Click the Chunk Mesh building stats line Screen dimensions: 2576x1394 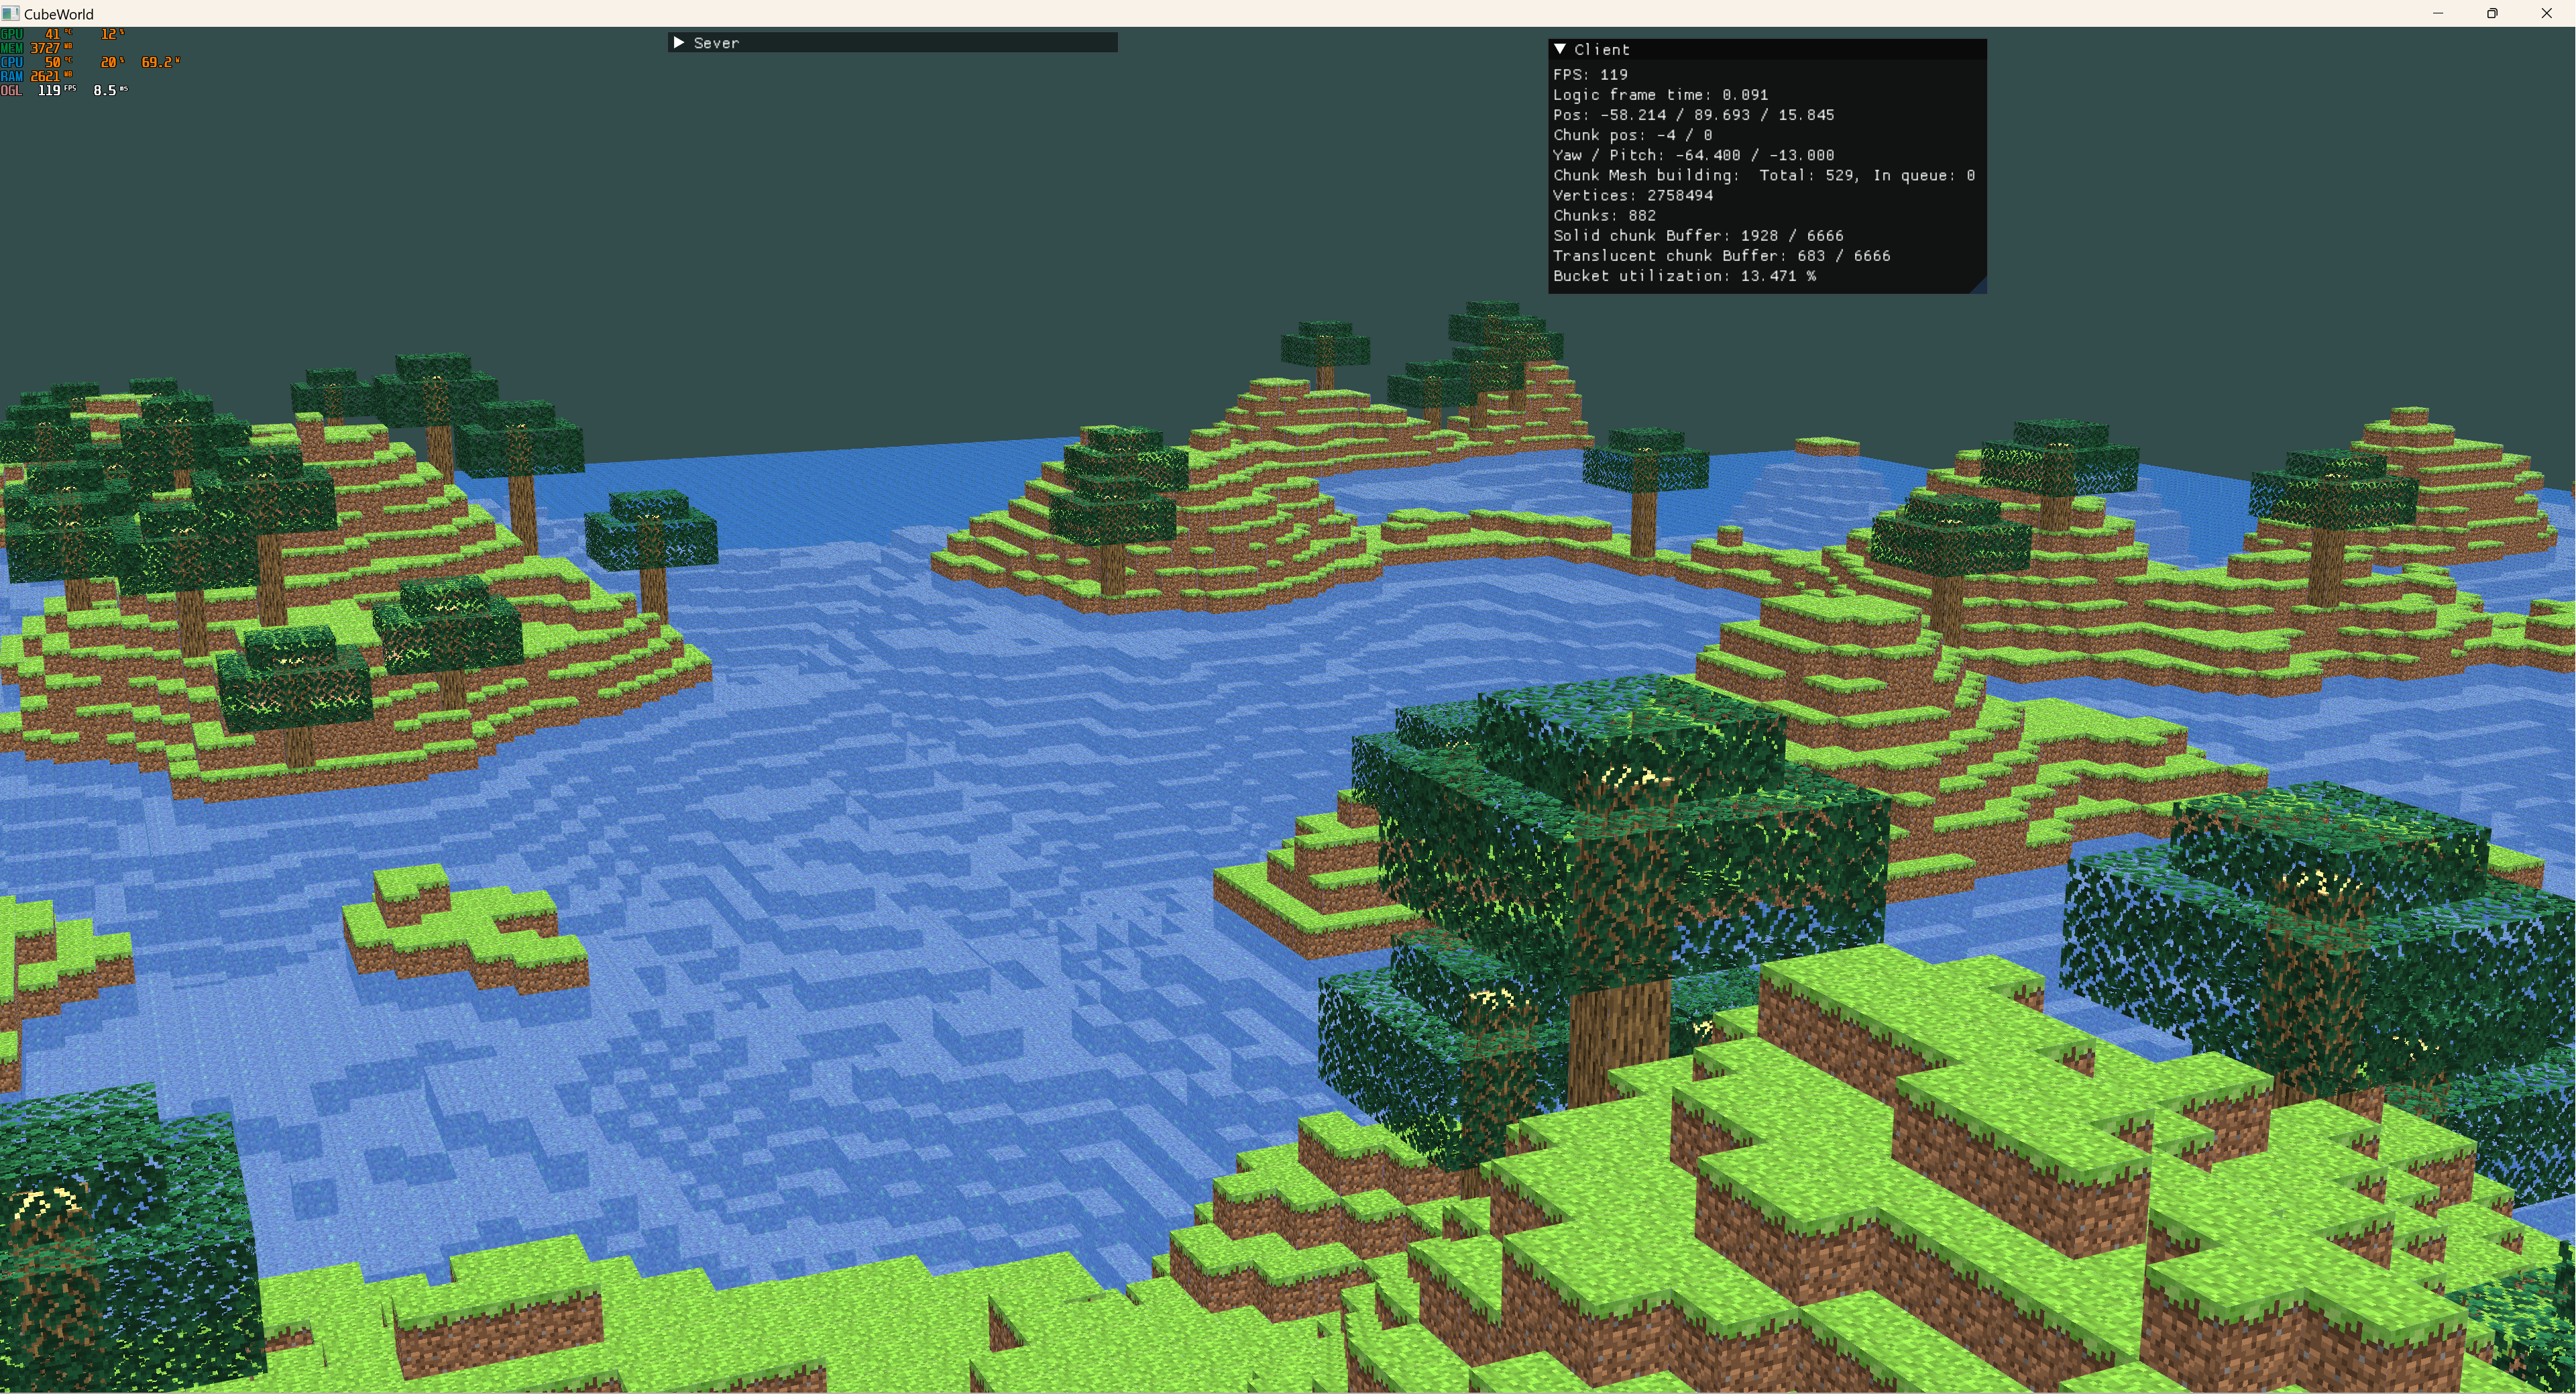click(x=1763, y=175)
